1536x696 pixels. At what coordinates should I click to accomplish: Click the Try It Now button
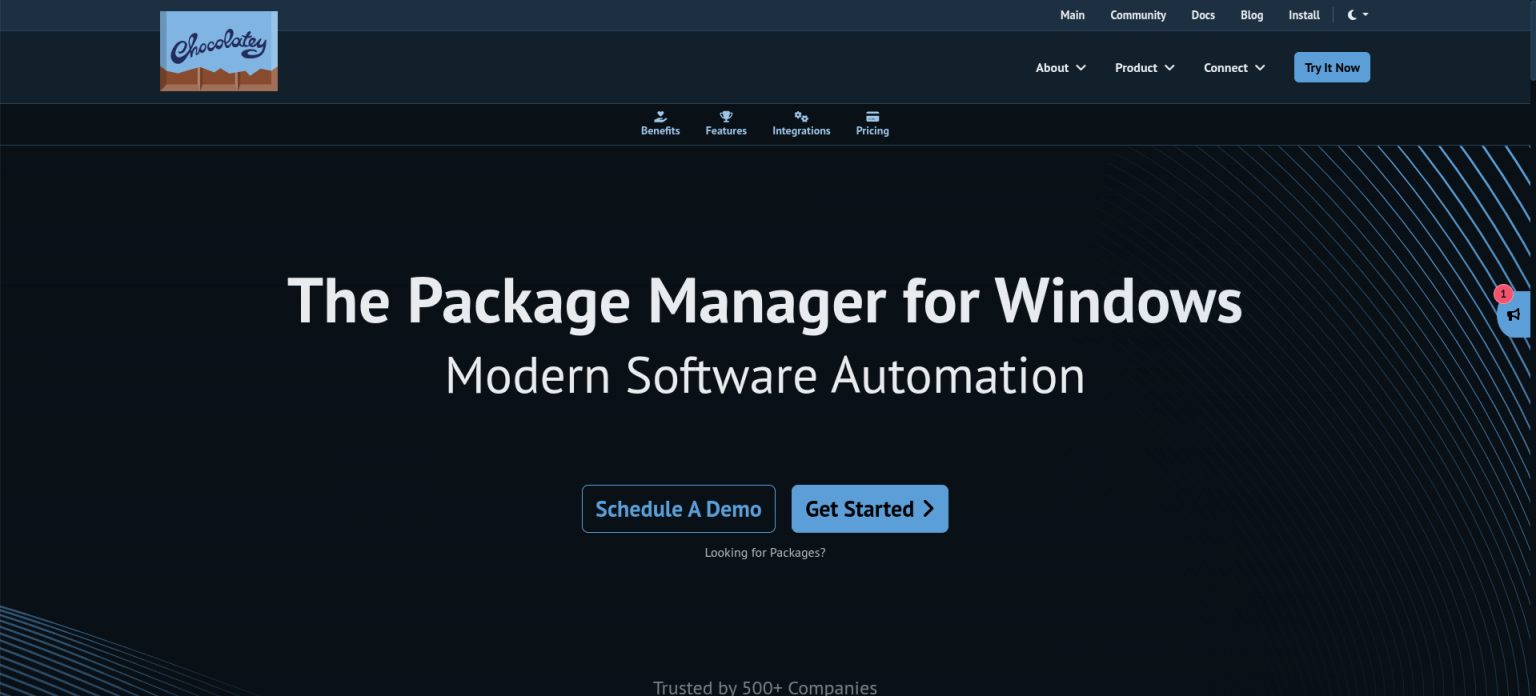(1332, 67)
